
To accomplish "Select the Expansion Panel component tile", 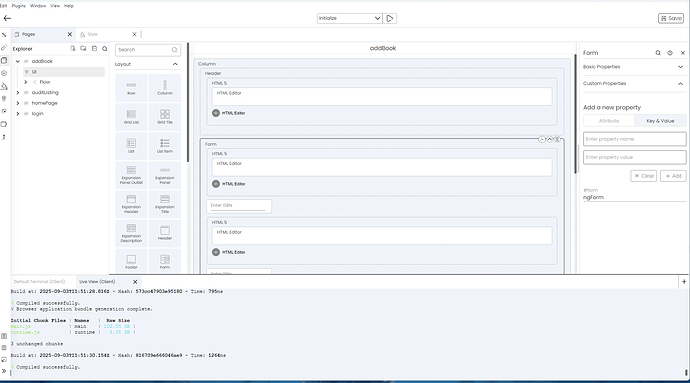I will (165, 175).
